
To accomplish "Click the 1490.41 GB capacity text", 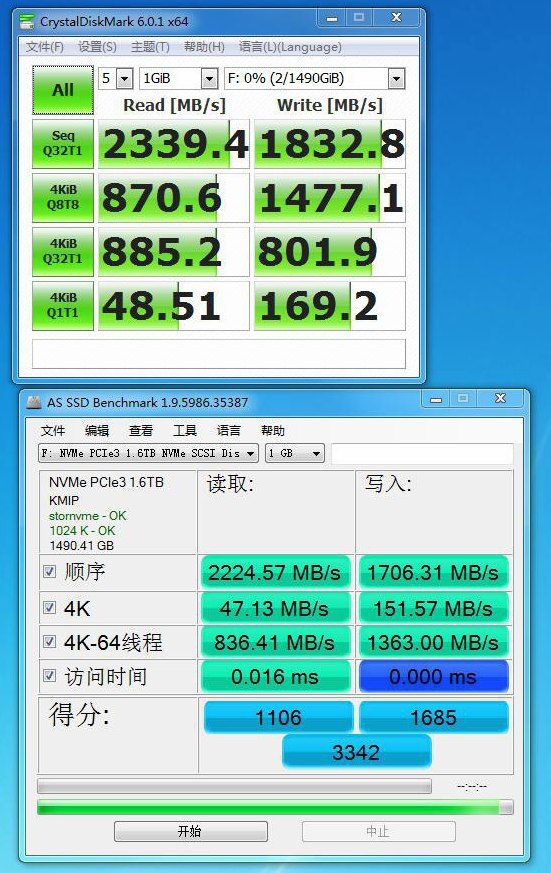I will 81,546.
